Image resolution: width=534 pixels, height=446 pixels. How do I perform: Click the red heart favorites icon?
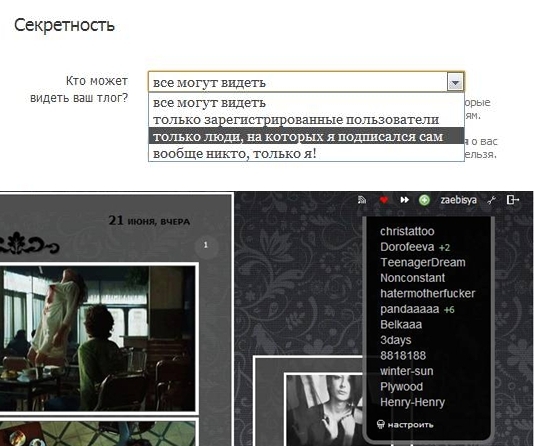(x=384, y=200)
